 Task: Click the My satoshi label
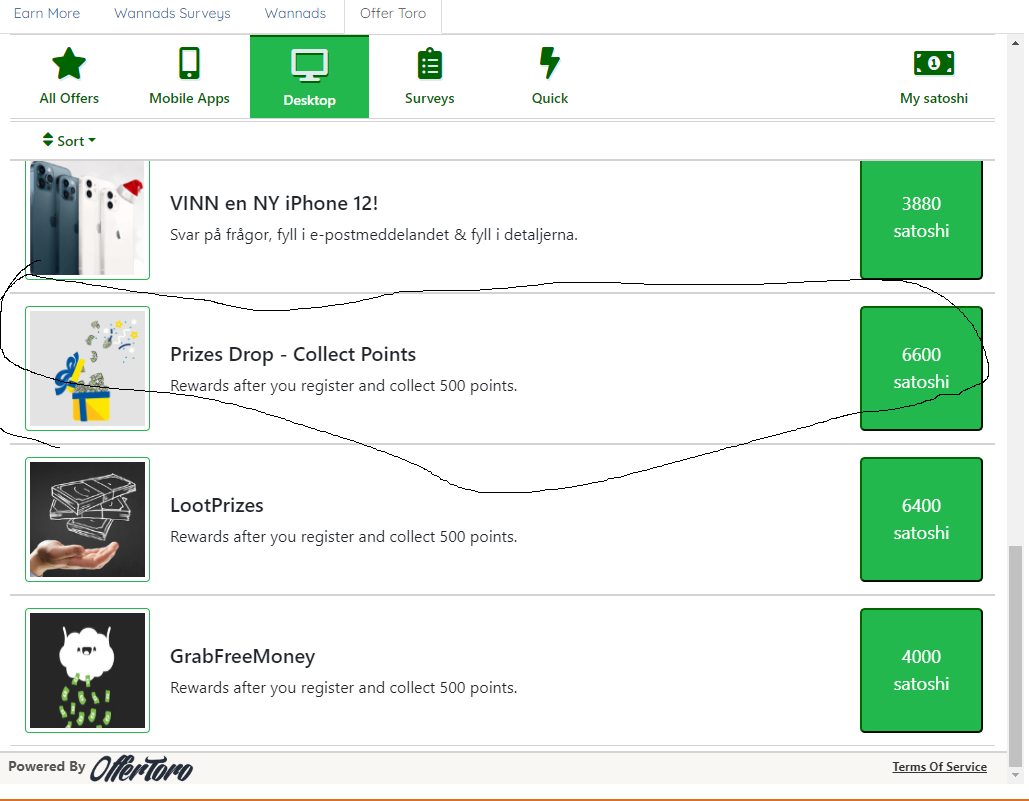934,98
